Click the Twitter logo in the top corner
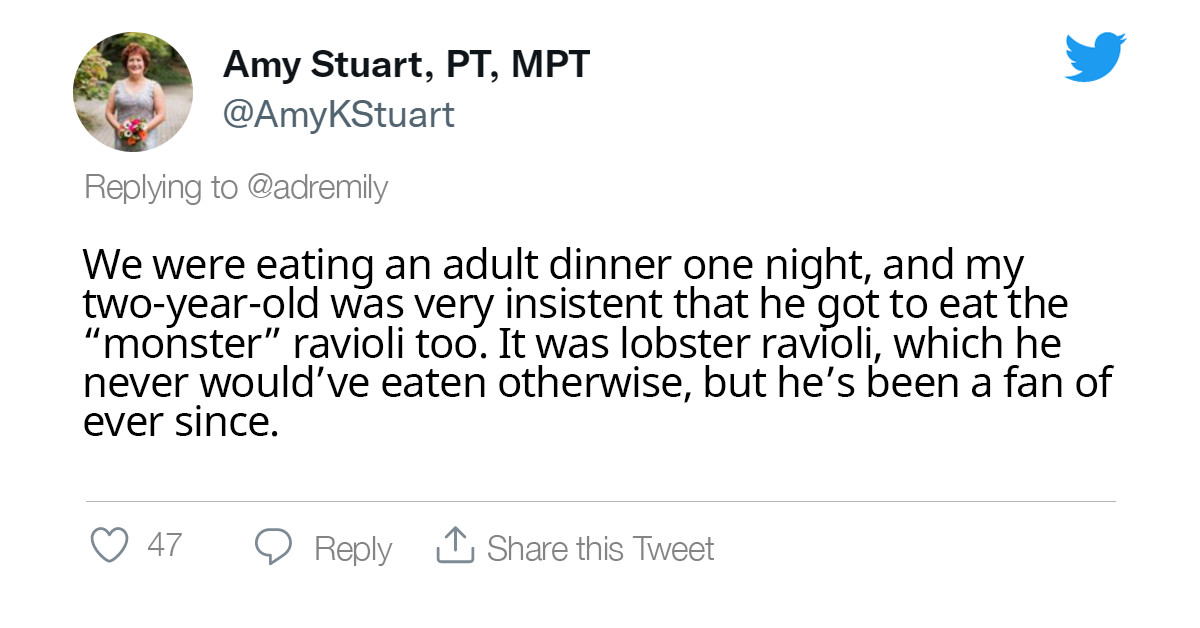The width and height of the screenshot is (1200, 628). (x=1095, y=56)
